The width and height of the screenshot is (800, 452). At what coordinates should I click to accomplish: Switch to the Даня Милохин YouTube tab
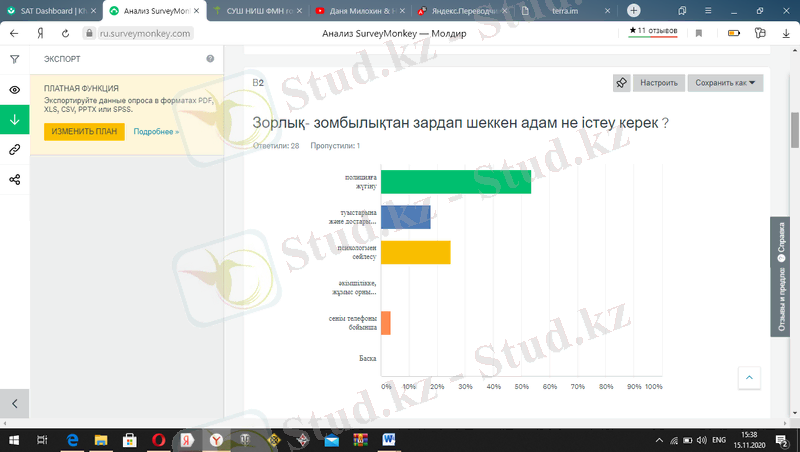pos(359,11)
